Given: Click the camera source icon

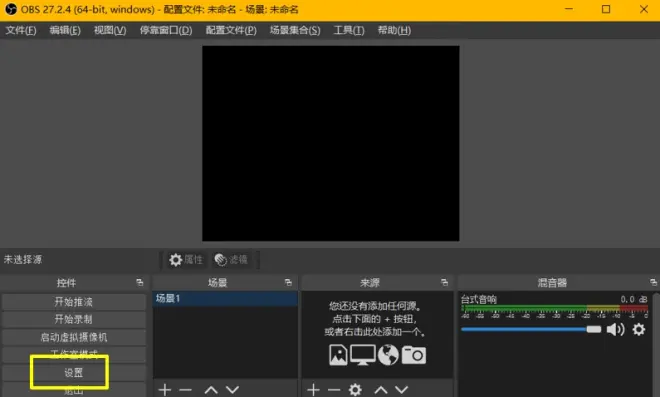Looking at the screenshot, I should [414, 355].
